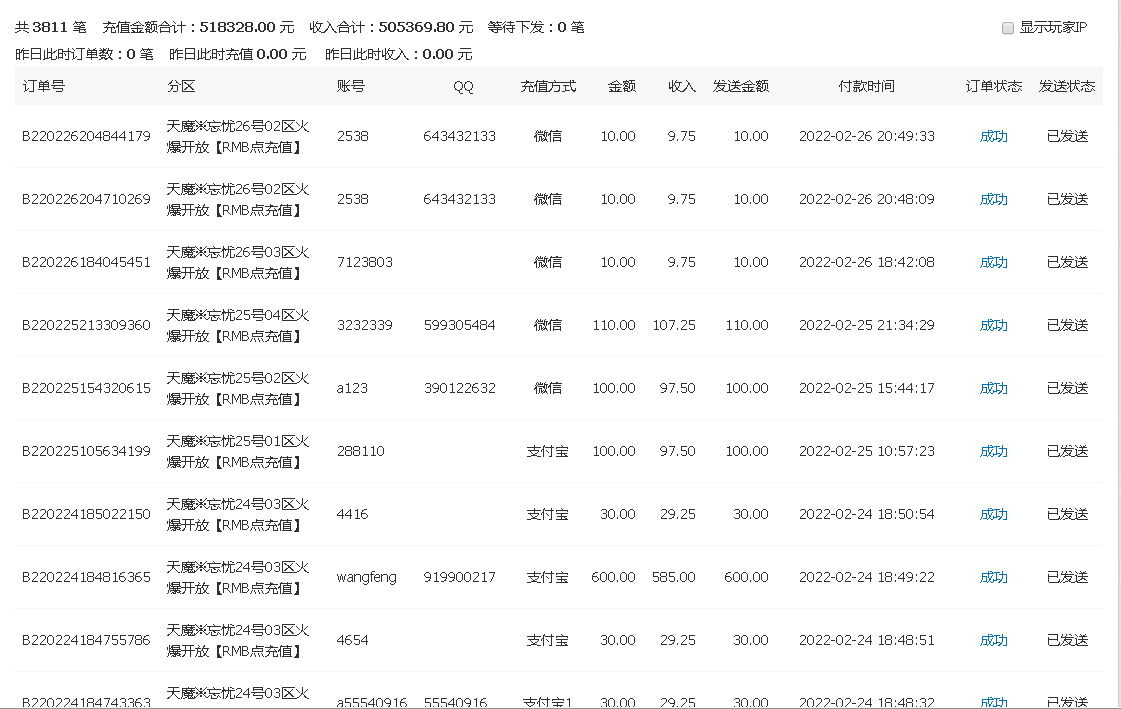Click the 订单号 column header

[x=45, y=86]
